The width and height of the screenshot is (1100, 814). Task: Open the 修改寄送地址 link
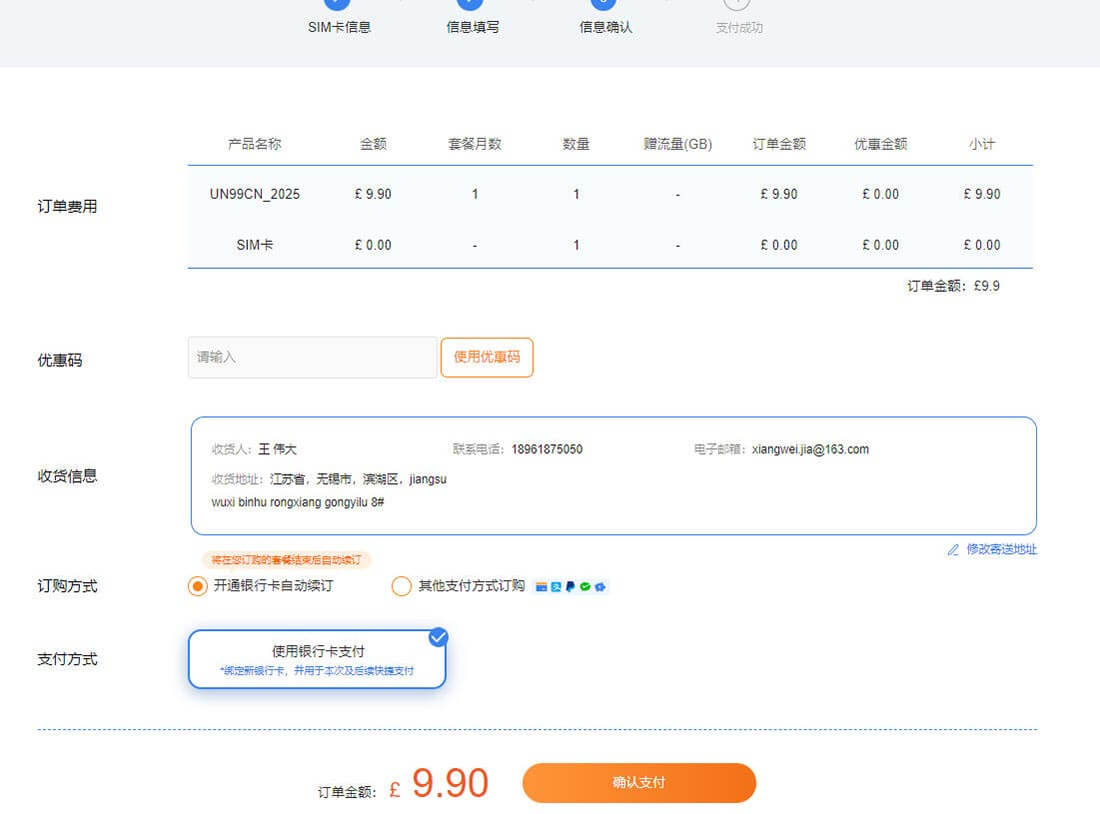tap(1001, 550)
